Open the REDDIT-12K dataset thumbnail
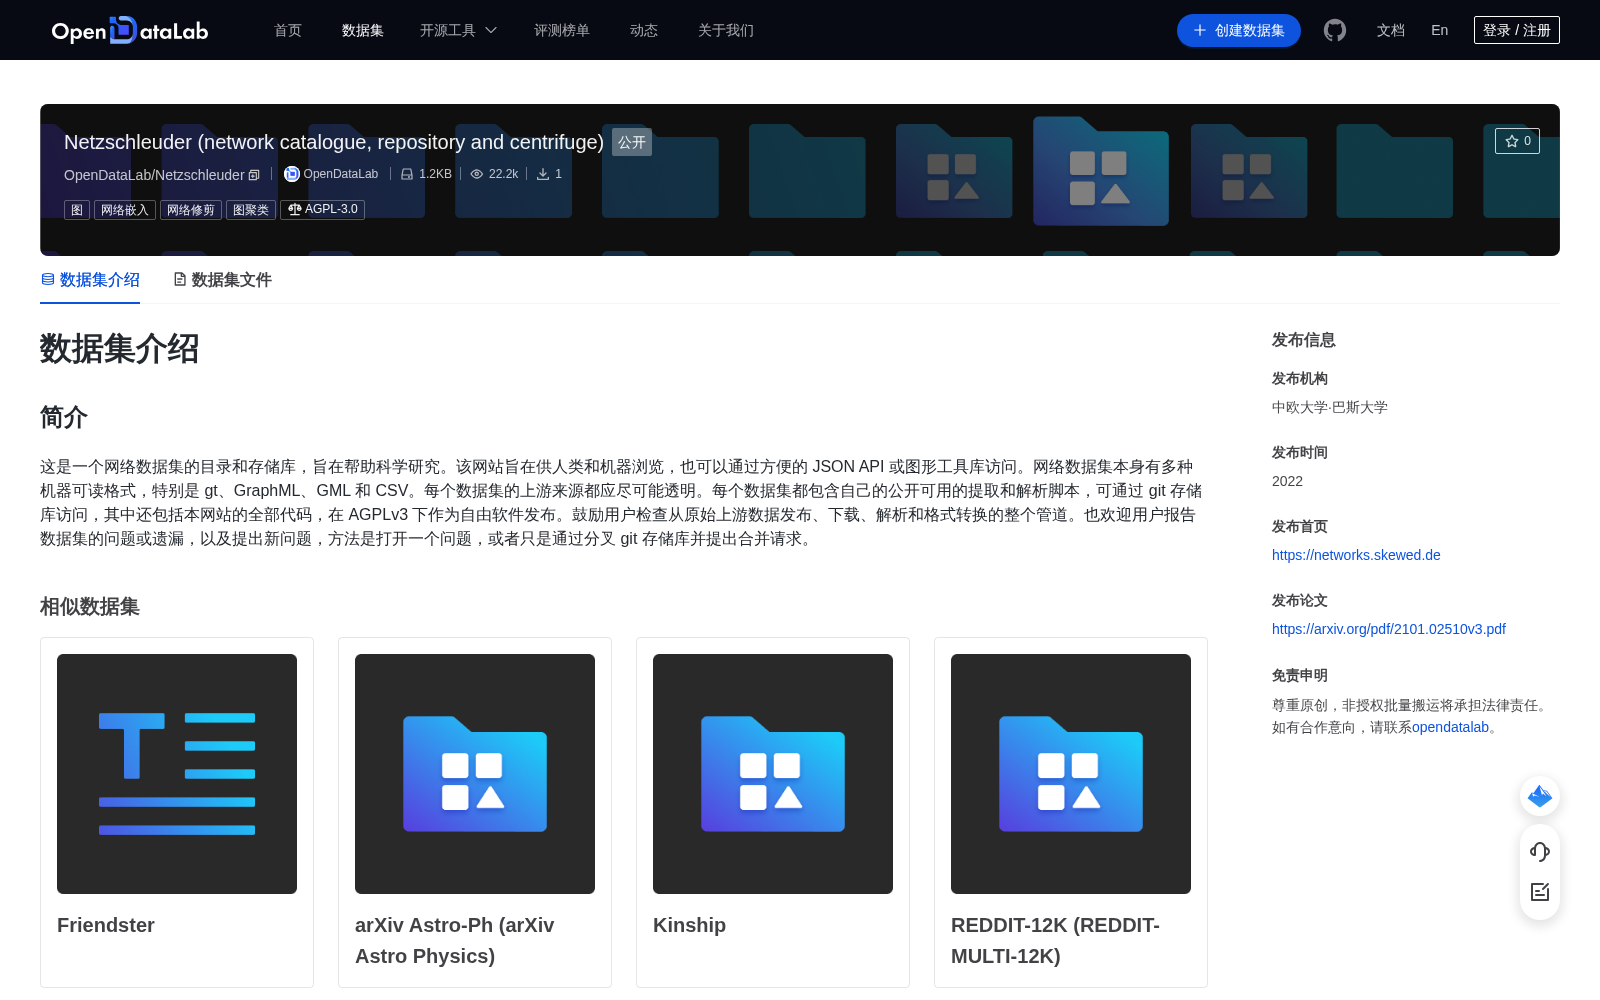The width and height of the screenshot is (1600, 1000). pyautogui.click(x=1071, y=774)
